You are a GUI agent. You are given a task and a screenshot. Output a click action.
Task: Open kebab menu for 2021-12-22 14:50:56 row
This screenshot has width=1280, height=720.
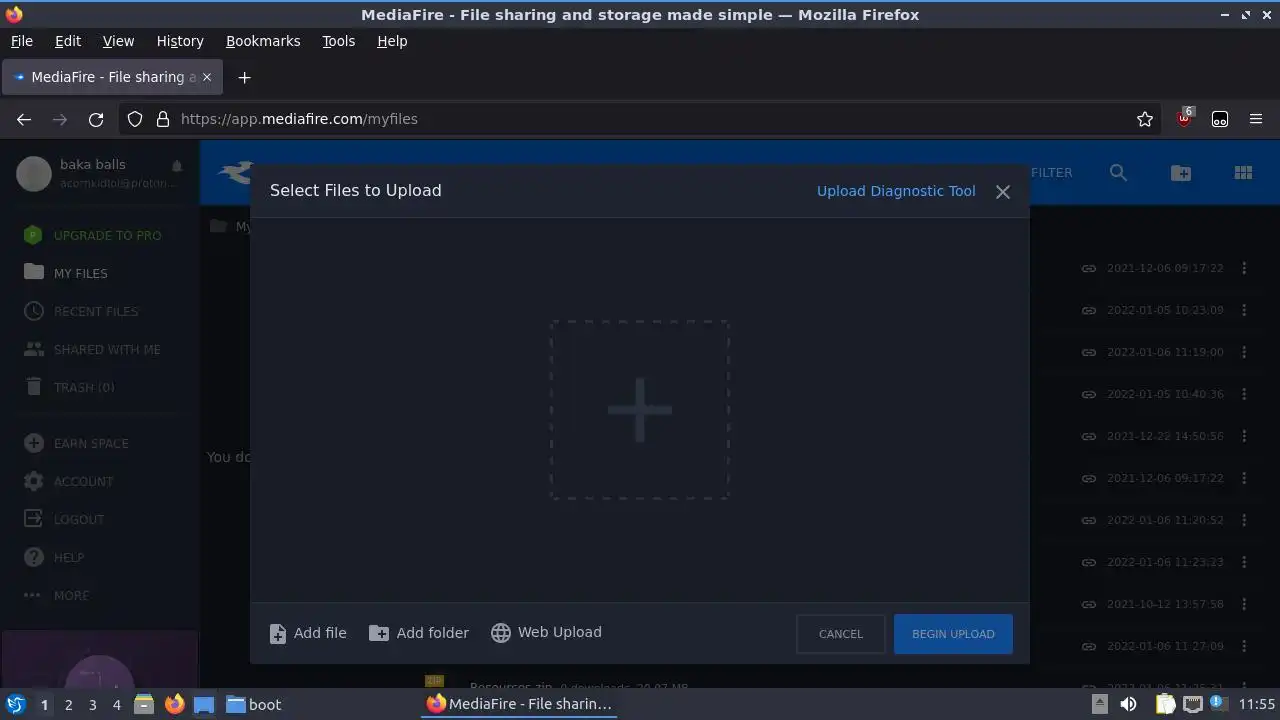pos(1244,436)
